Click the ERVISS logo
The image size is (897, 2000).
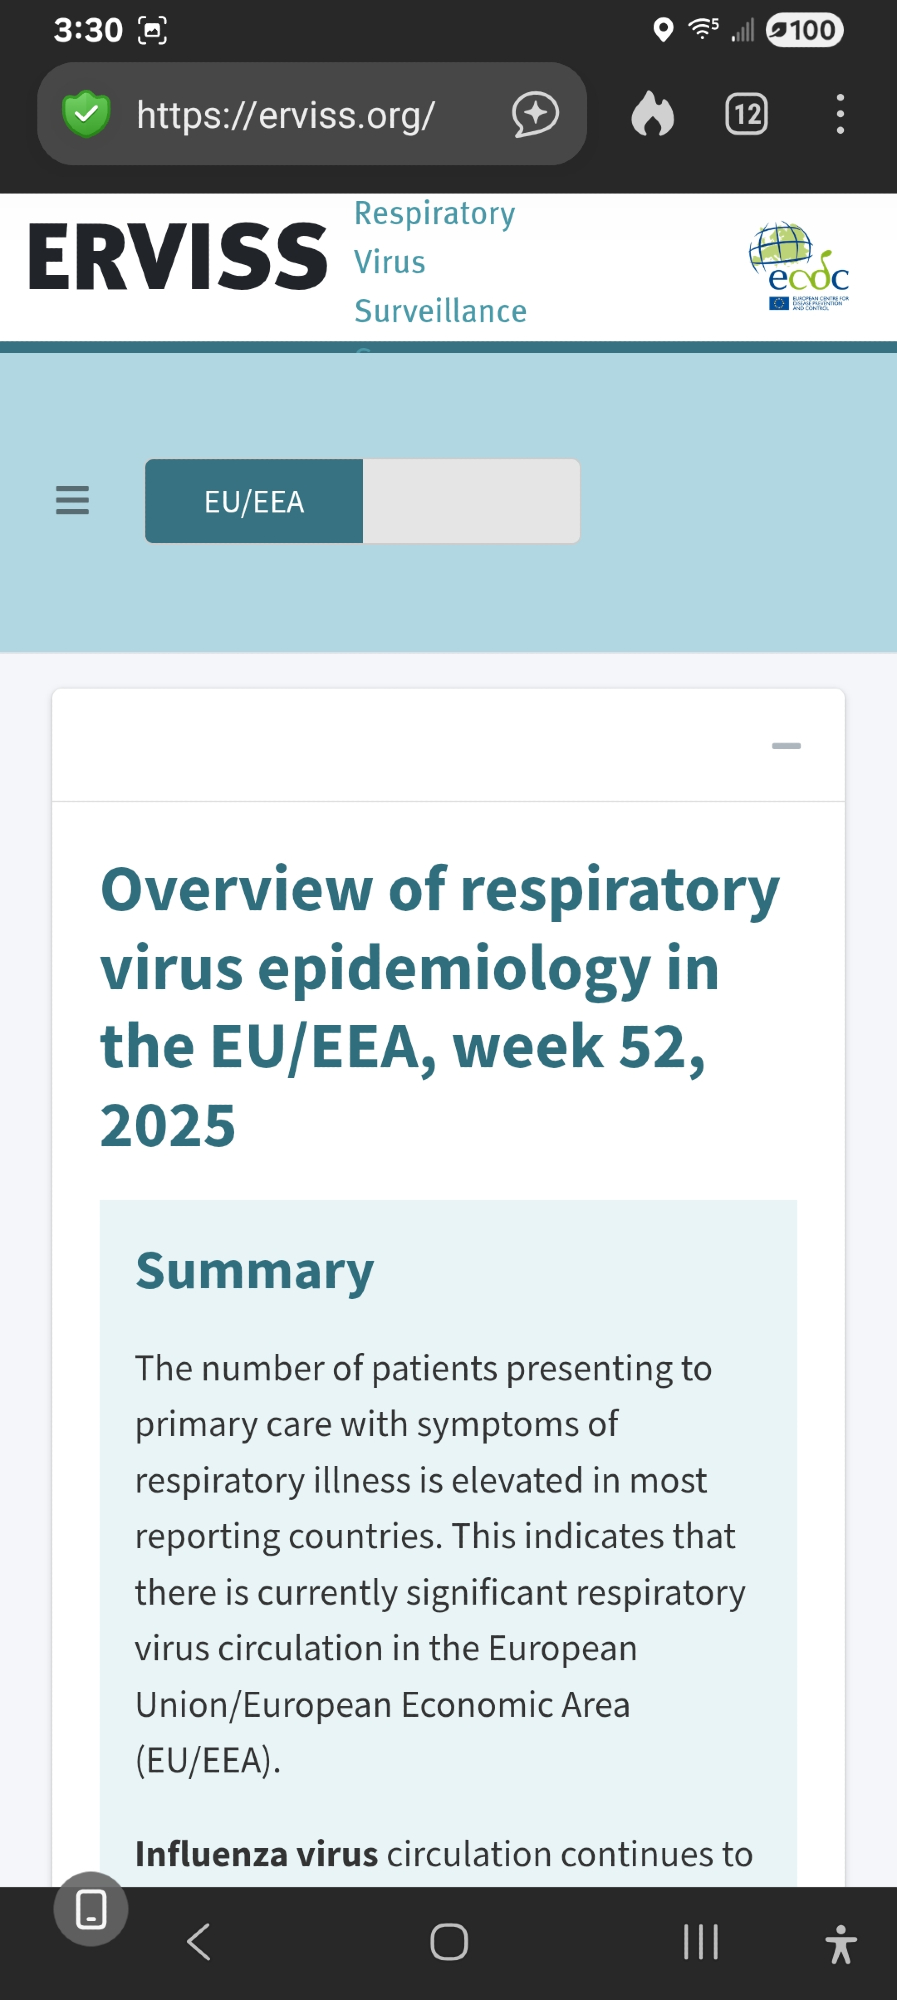[178, 258]
